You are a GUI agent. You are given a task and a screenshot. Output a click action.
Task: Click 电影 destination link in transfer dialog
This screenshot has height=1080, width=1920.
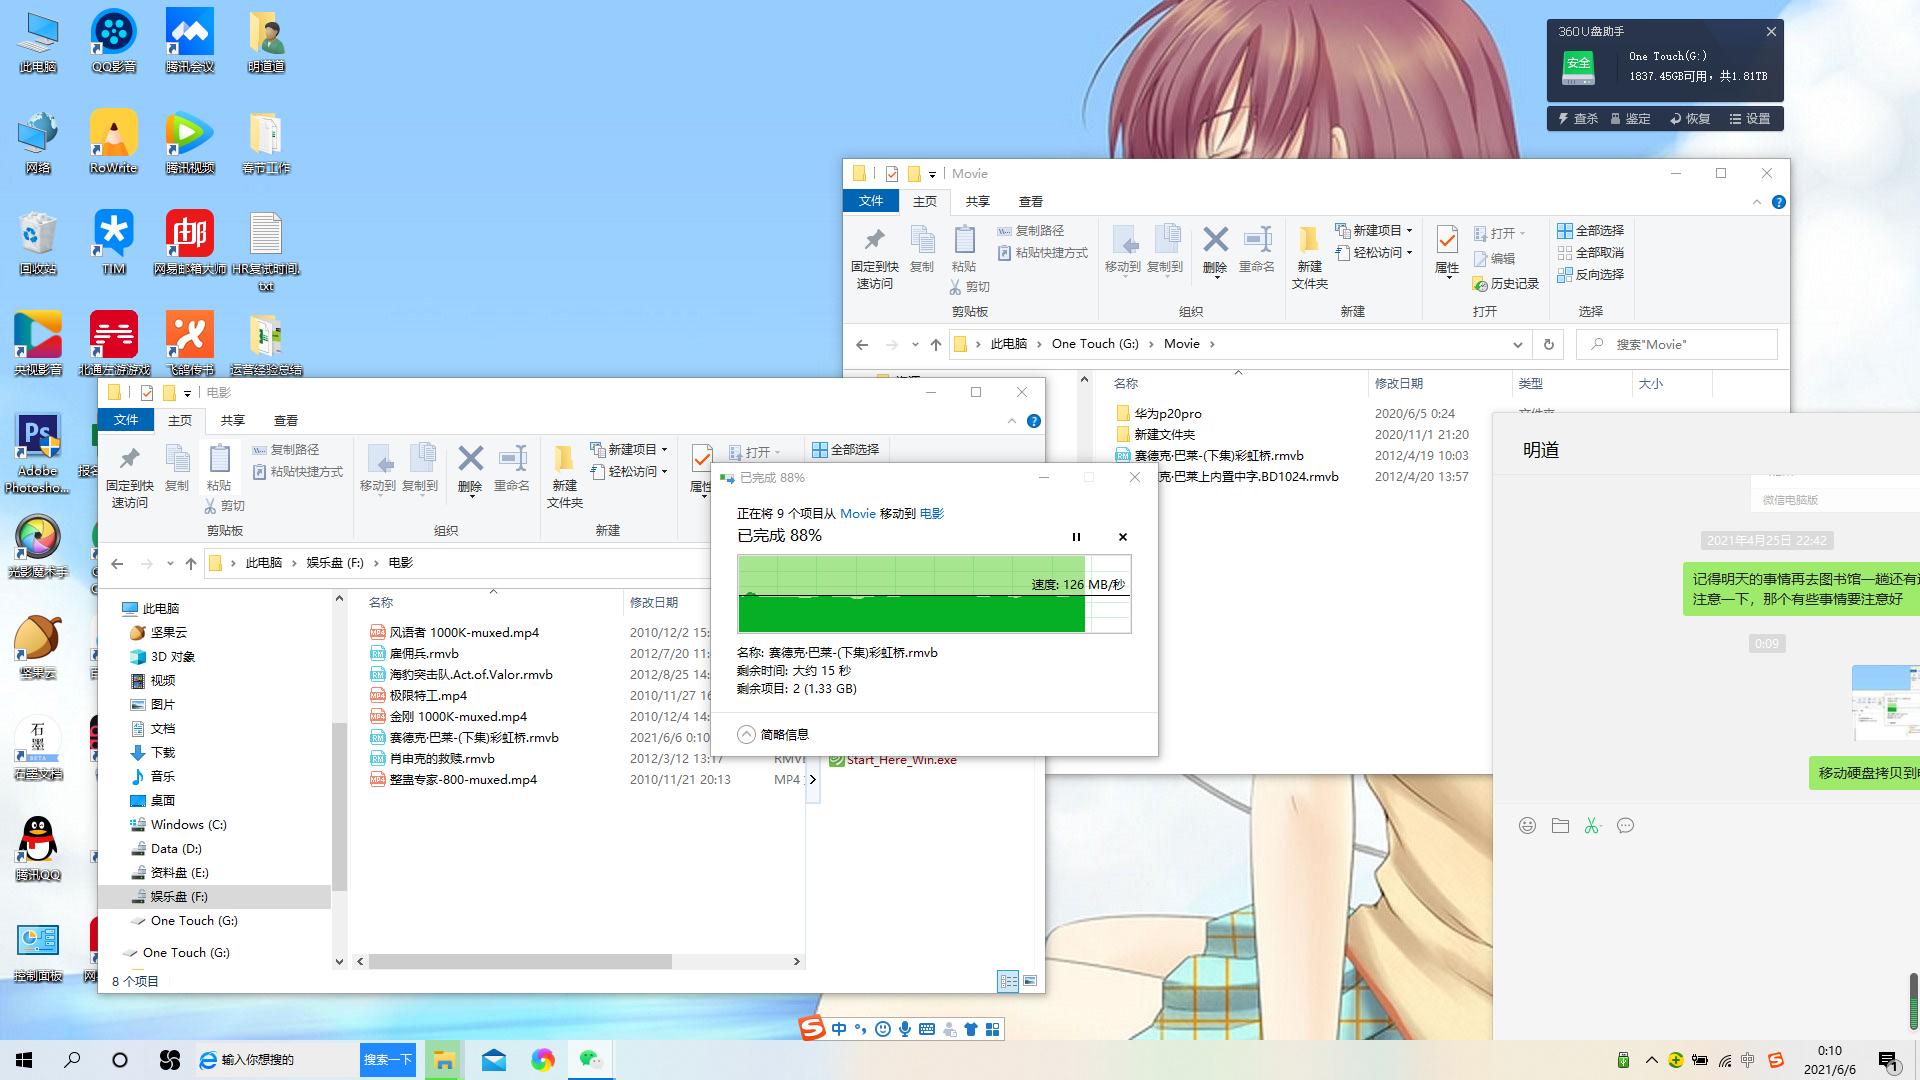pyautogui.click(x=931, y=513)
